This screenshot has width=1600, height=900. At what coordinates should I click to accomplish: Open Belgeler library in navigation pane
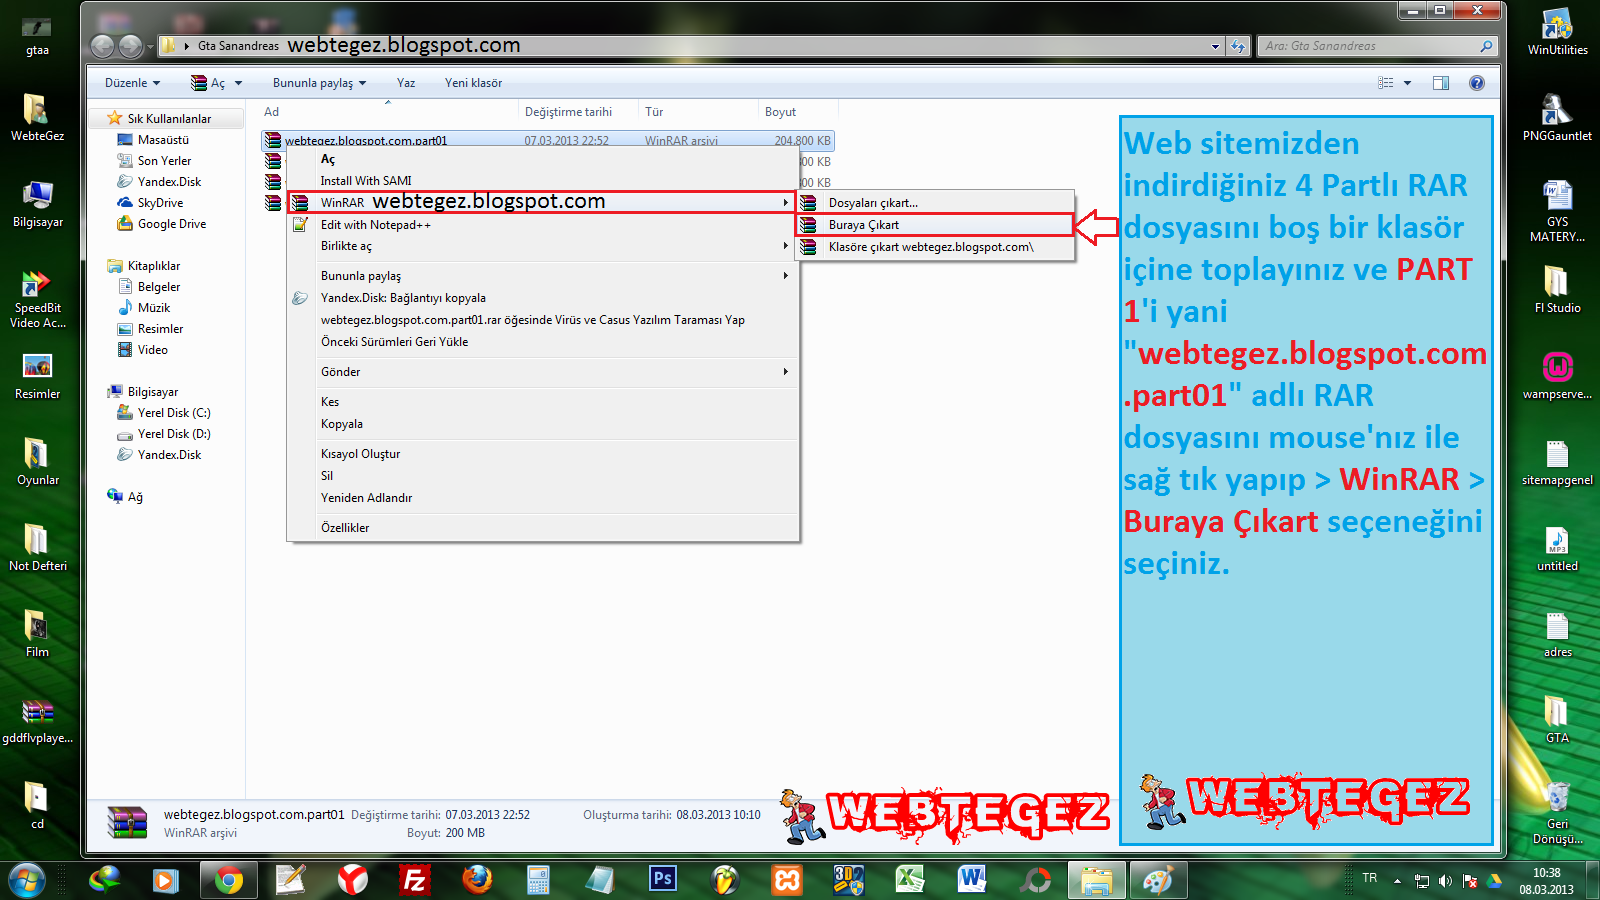point(159,287)
